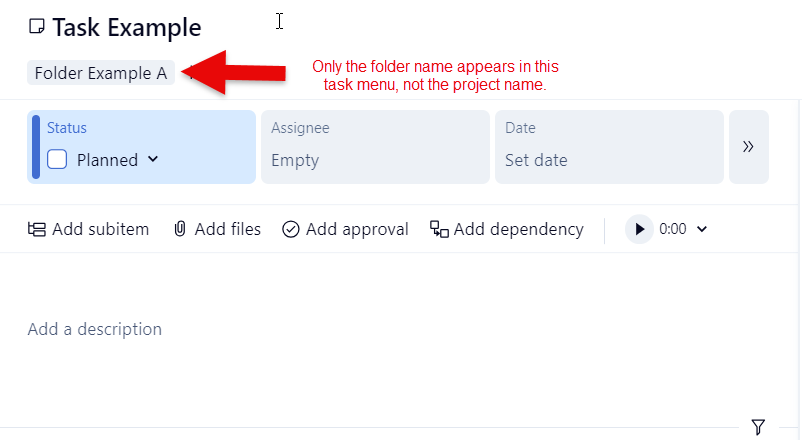Open the Folder Example A tag
The image size is (802, 440).
pyautogui.click(x=100, y=73)
